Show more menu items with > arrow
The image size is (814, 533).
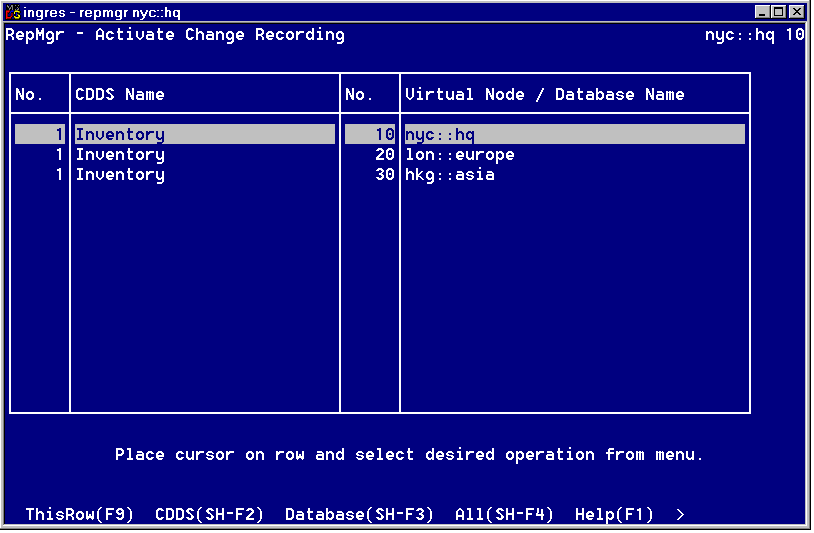coord(680,514)
